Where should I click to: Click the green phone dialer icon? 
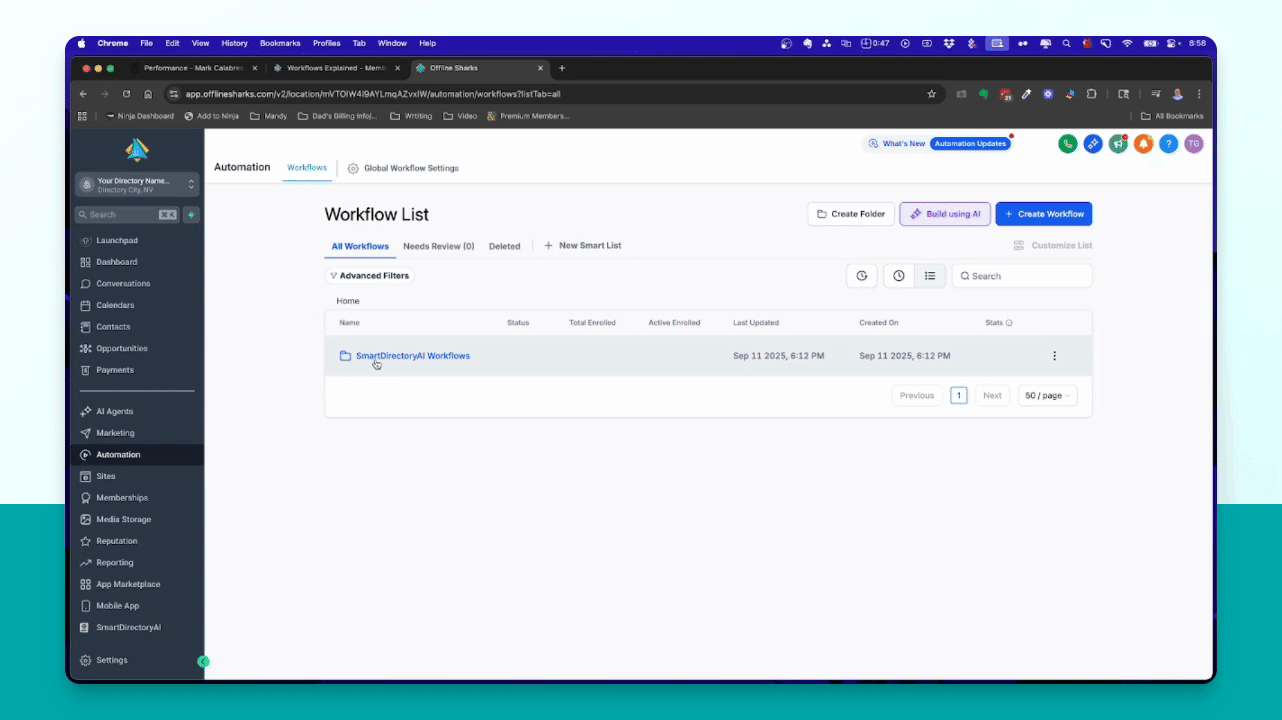point(1068,144)
